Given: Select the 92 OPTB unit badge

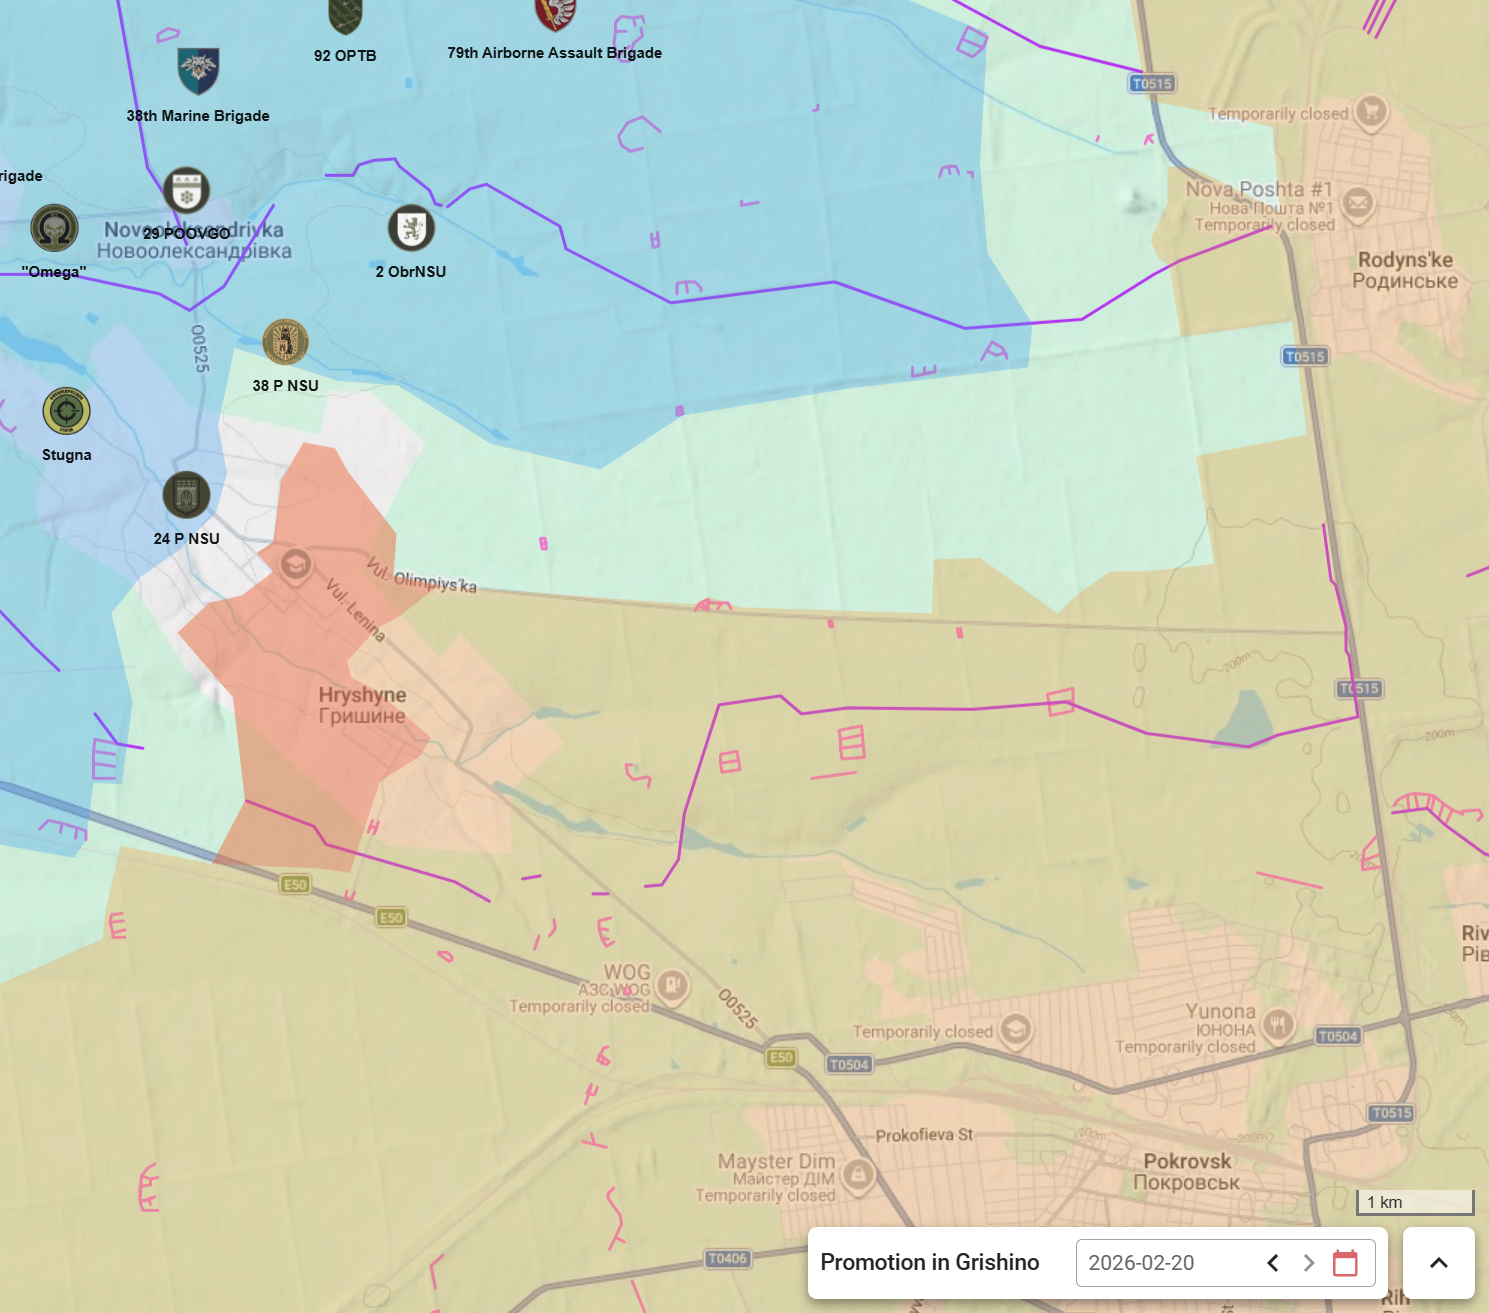Looking at the screenshot, I should tap(345, 16).
